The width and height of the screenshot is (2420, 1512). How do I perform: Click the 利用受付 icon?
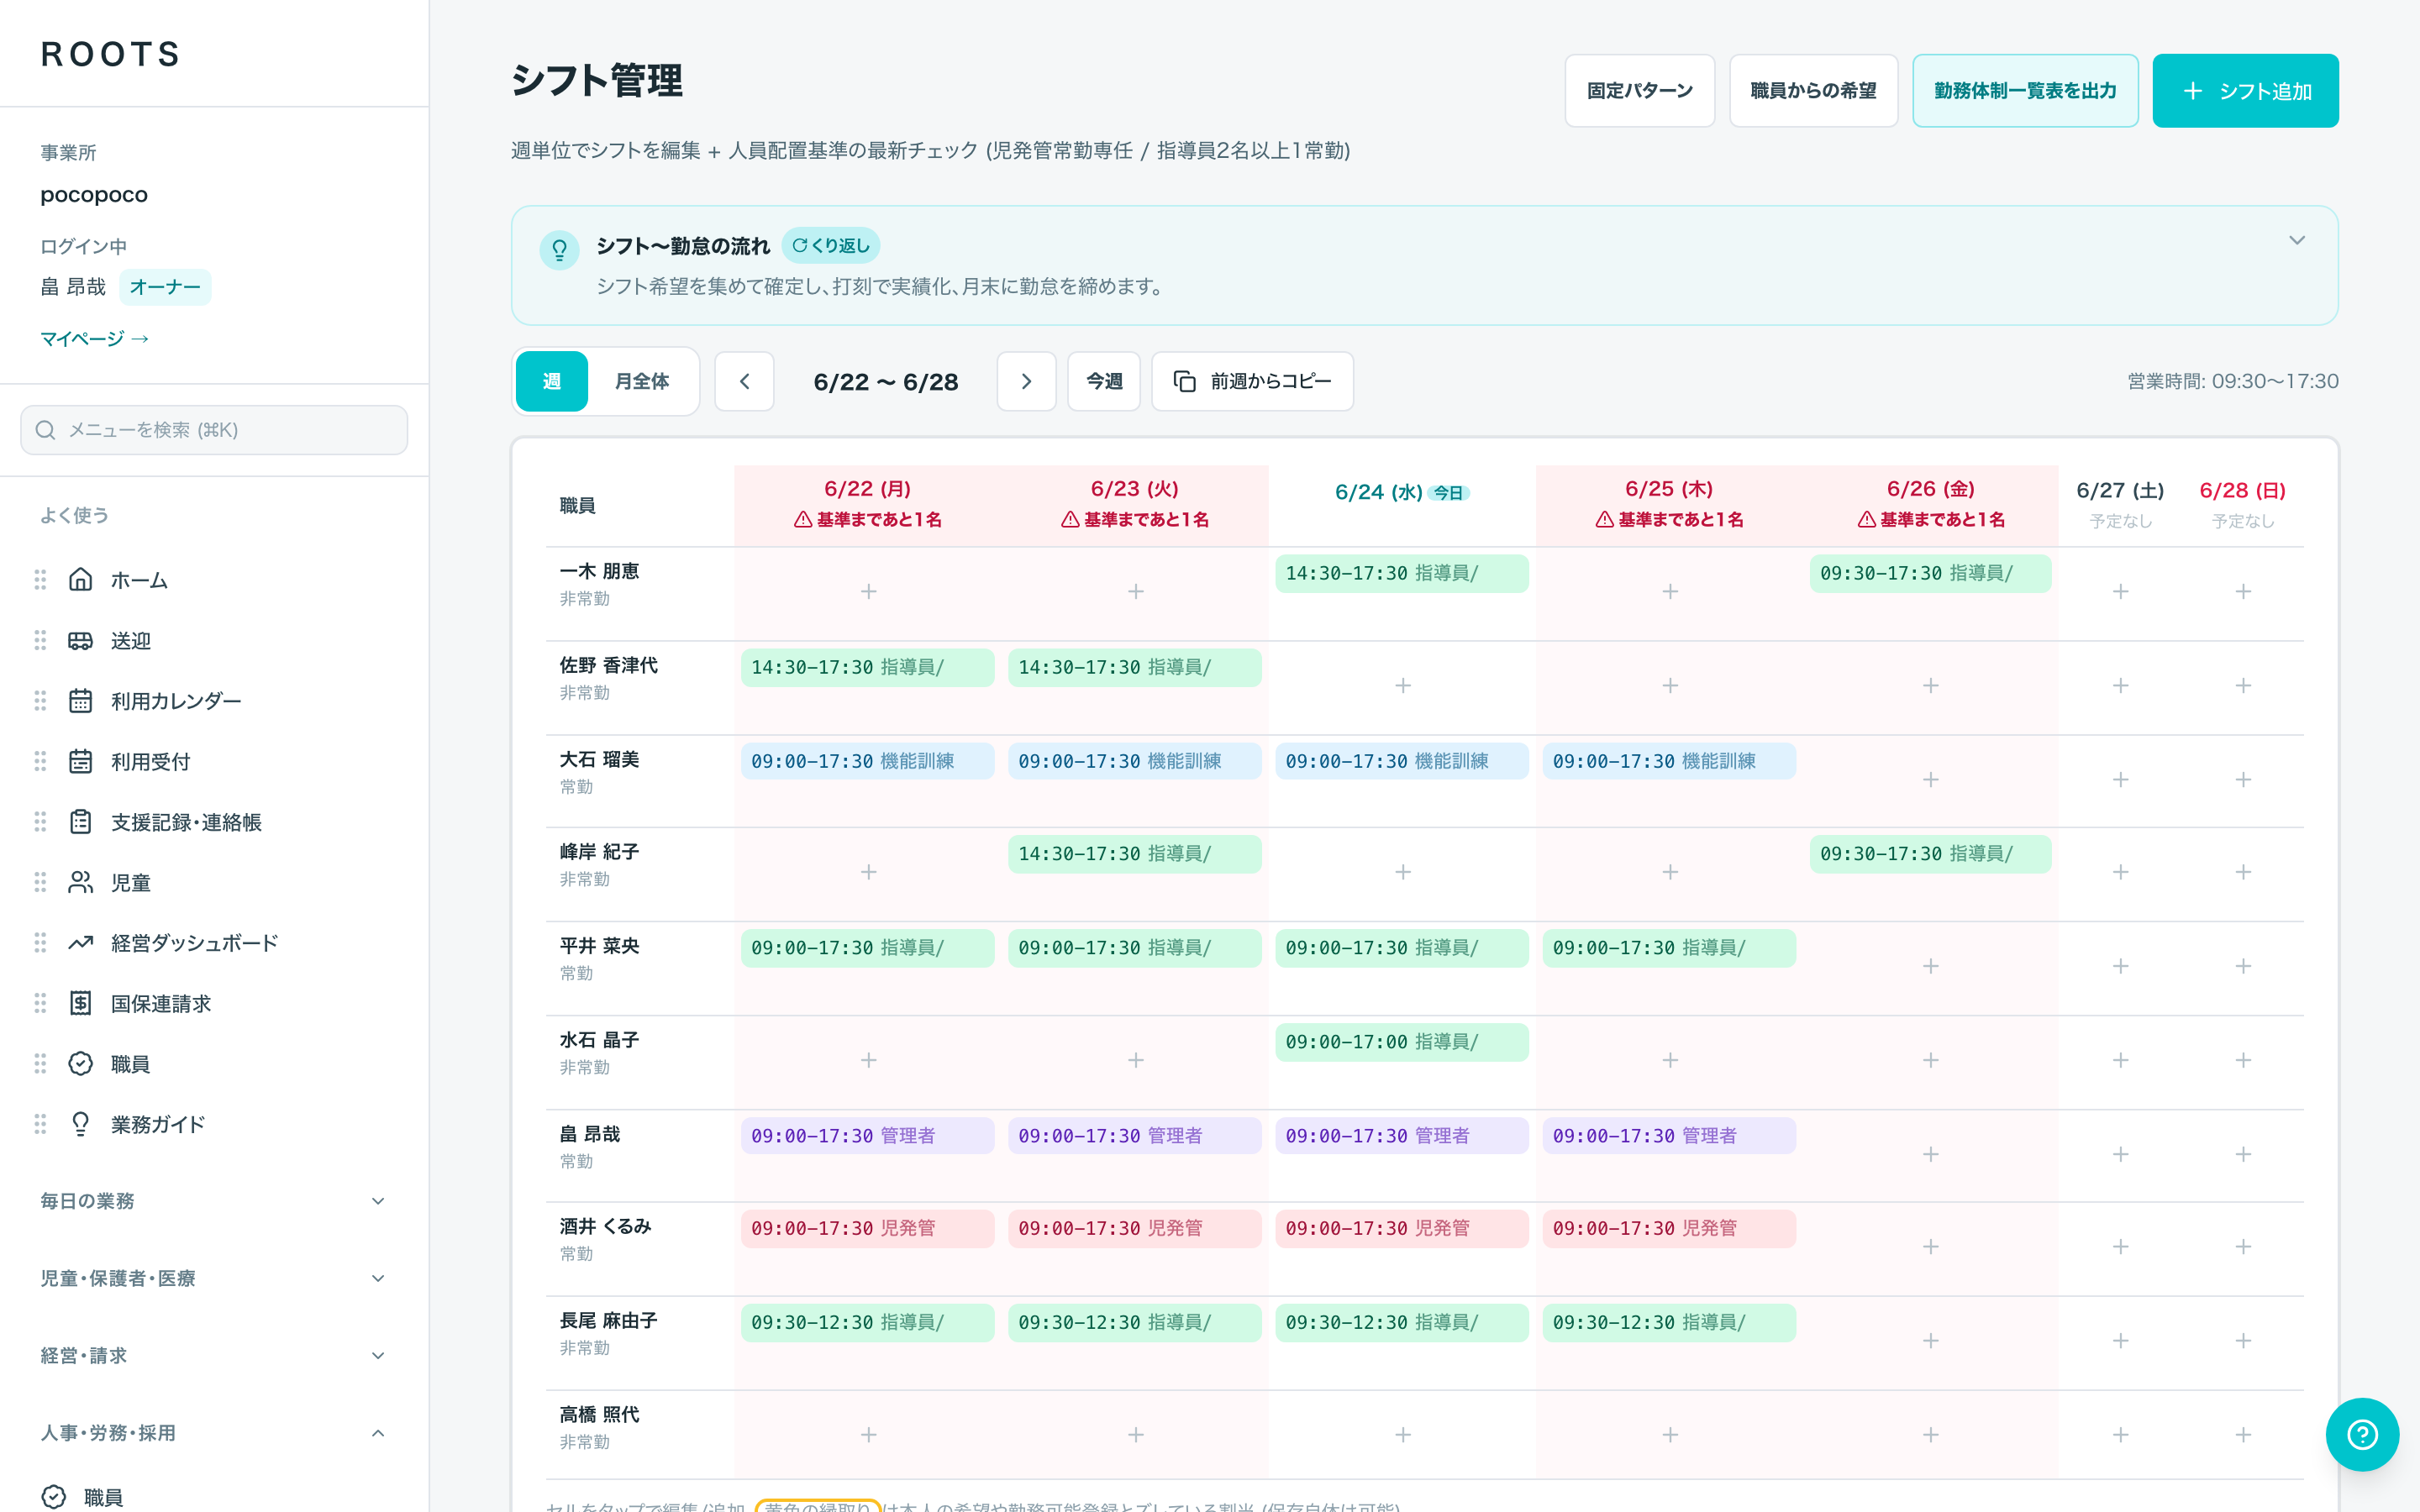[80, 762]
